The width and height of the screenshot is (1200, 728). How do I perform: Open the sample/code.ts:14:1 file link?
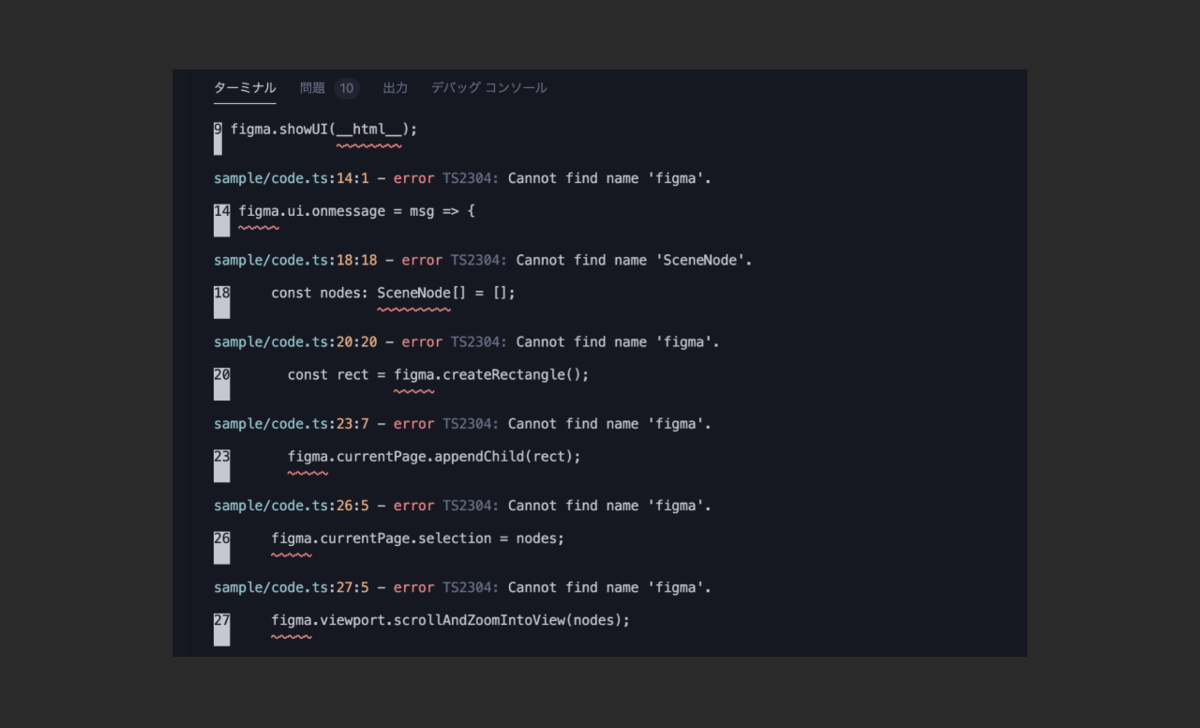[x=292, y=178]
